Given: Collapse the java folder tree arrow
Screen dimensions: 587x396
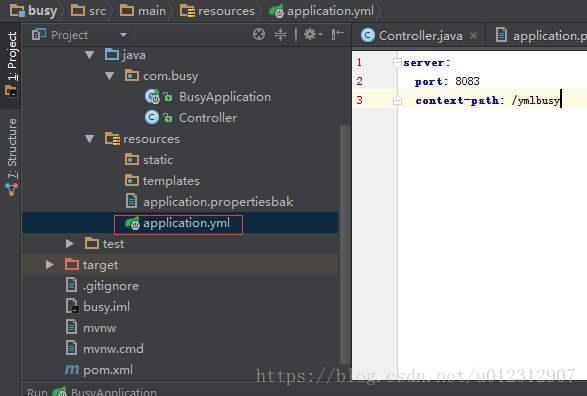Looking at the screenshot, I should click(89, 55).
